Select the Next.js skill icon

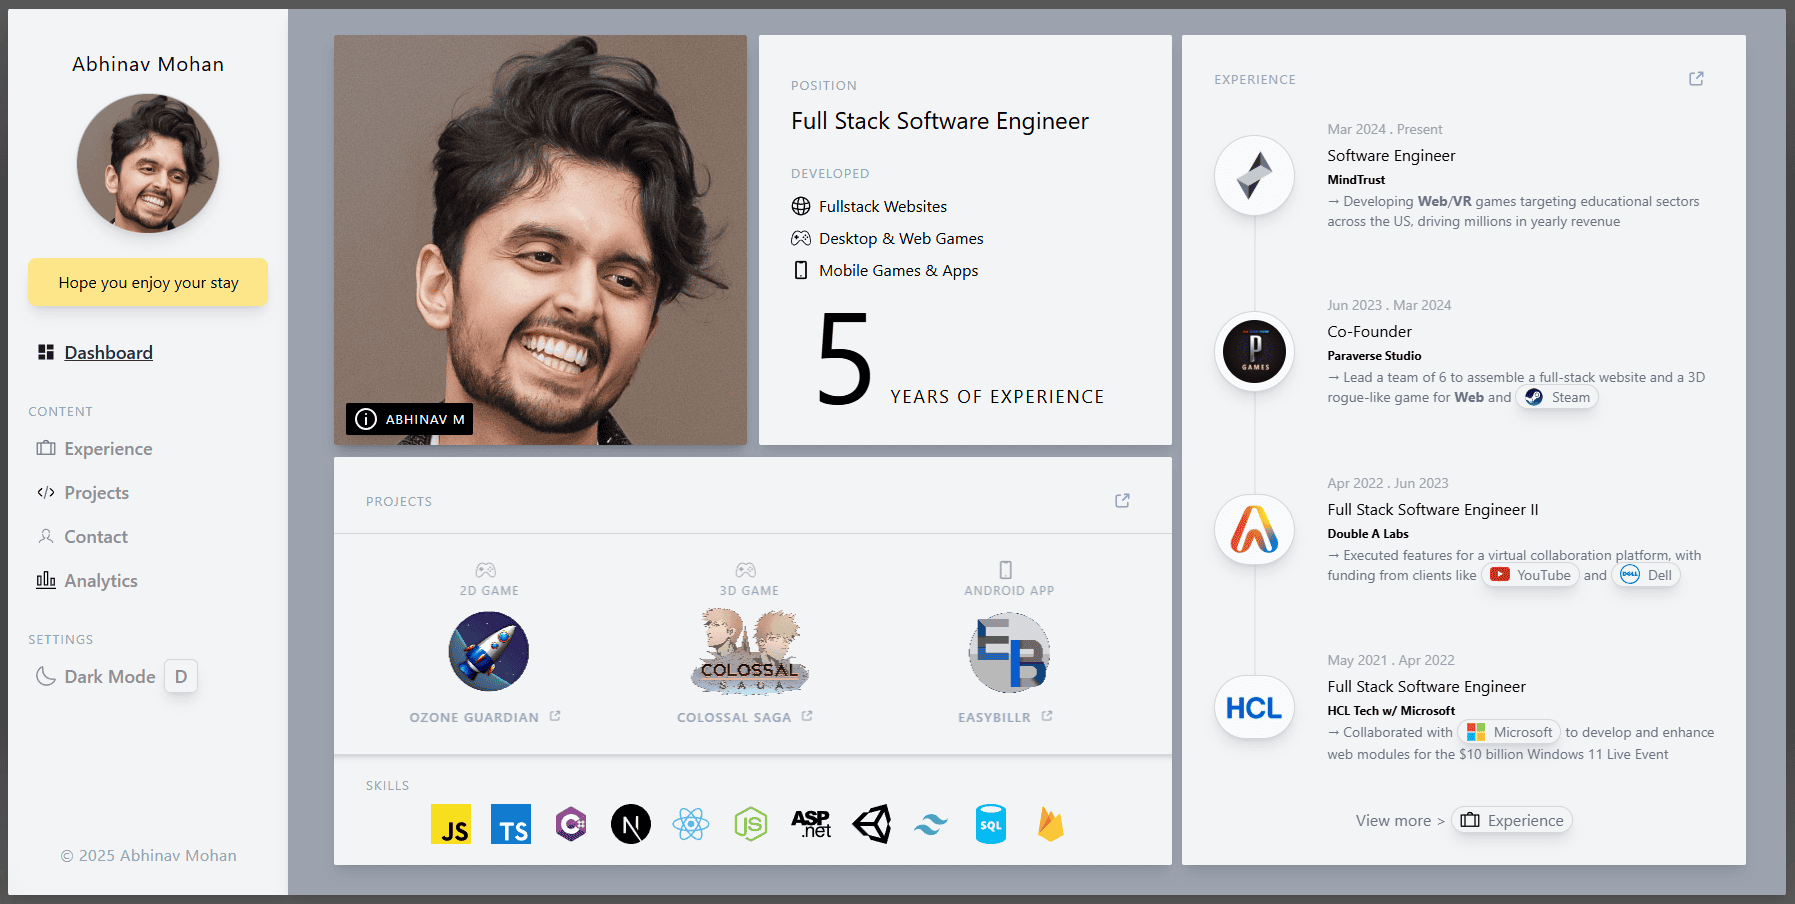(x=631, y=824)
